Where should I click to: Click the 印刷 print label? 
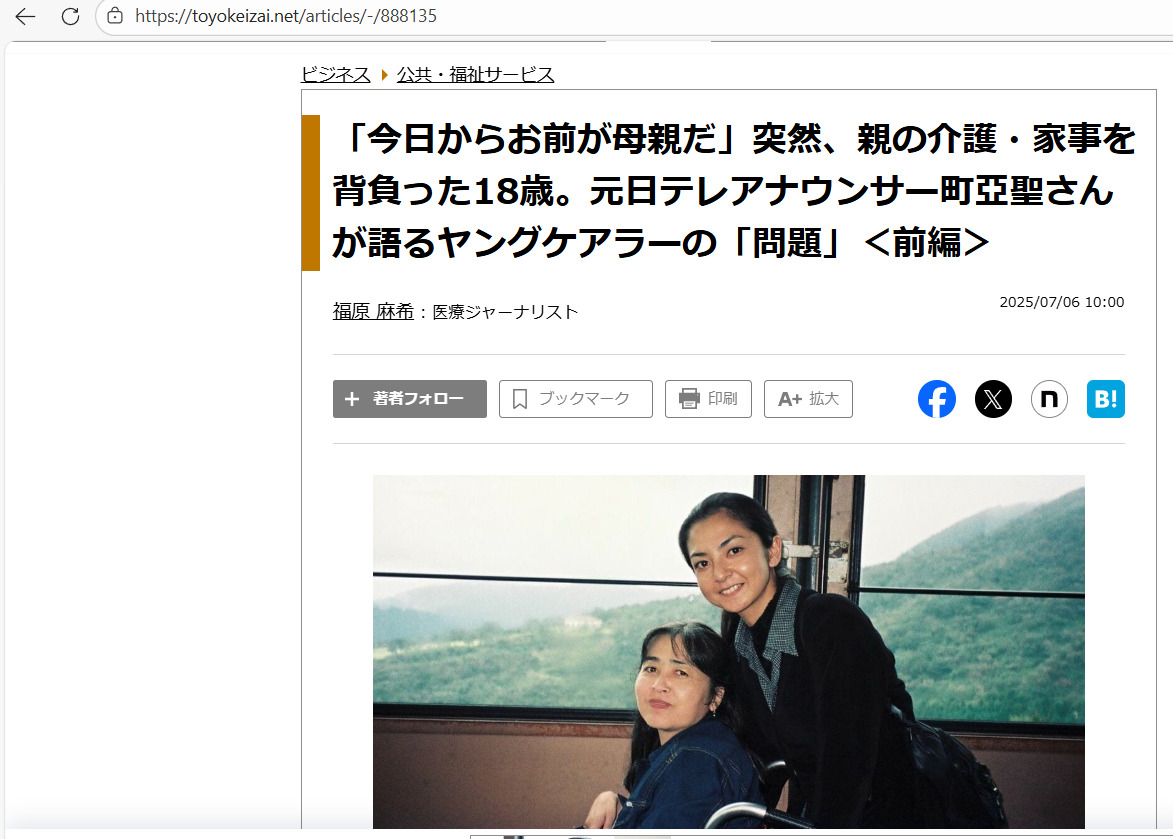pos(723,399)
